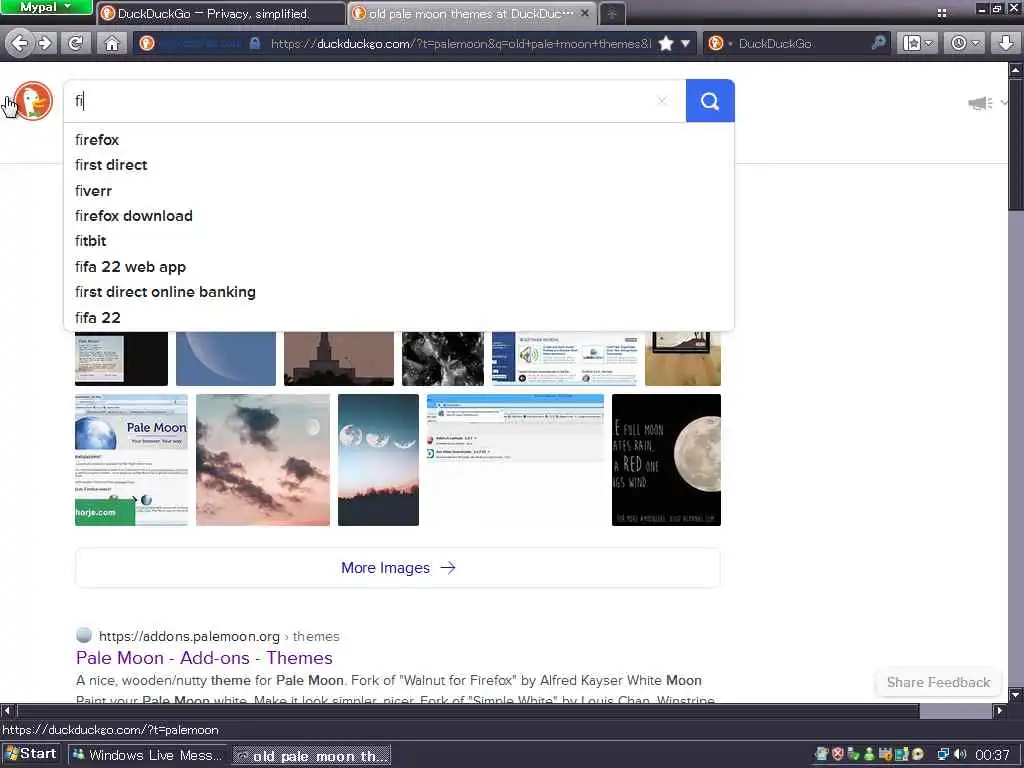Switch to Windows Live Messenger taskbar item
The image size is (1024, 768).
coord(148,755)
